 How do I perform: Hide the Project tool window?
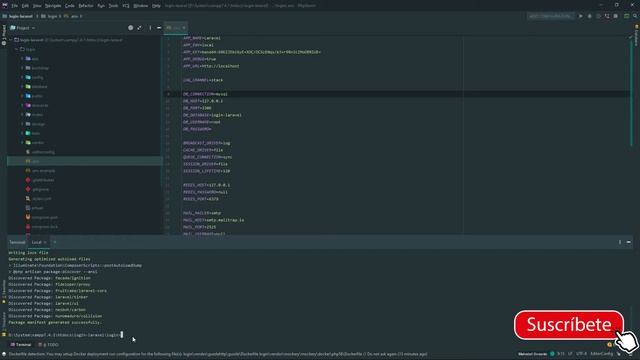coord(159,28)
